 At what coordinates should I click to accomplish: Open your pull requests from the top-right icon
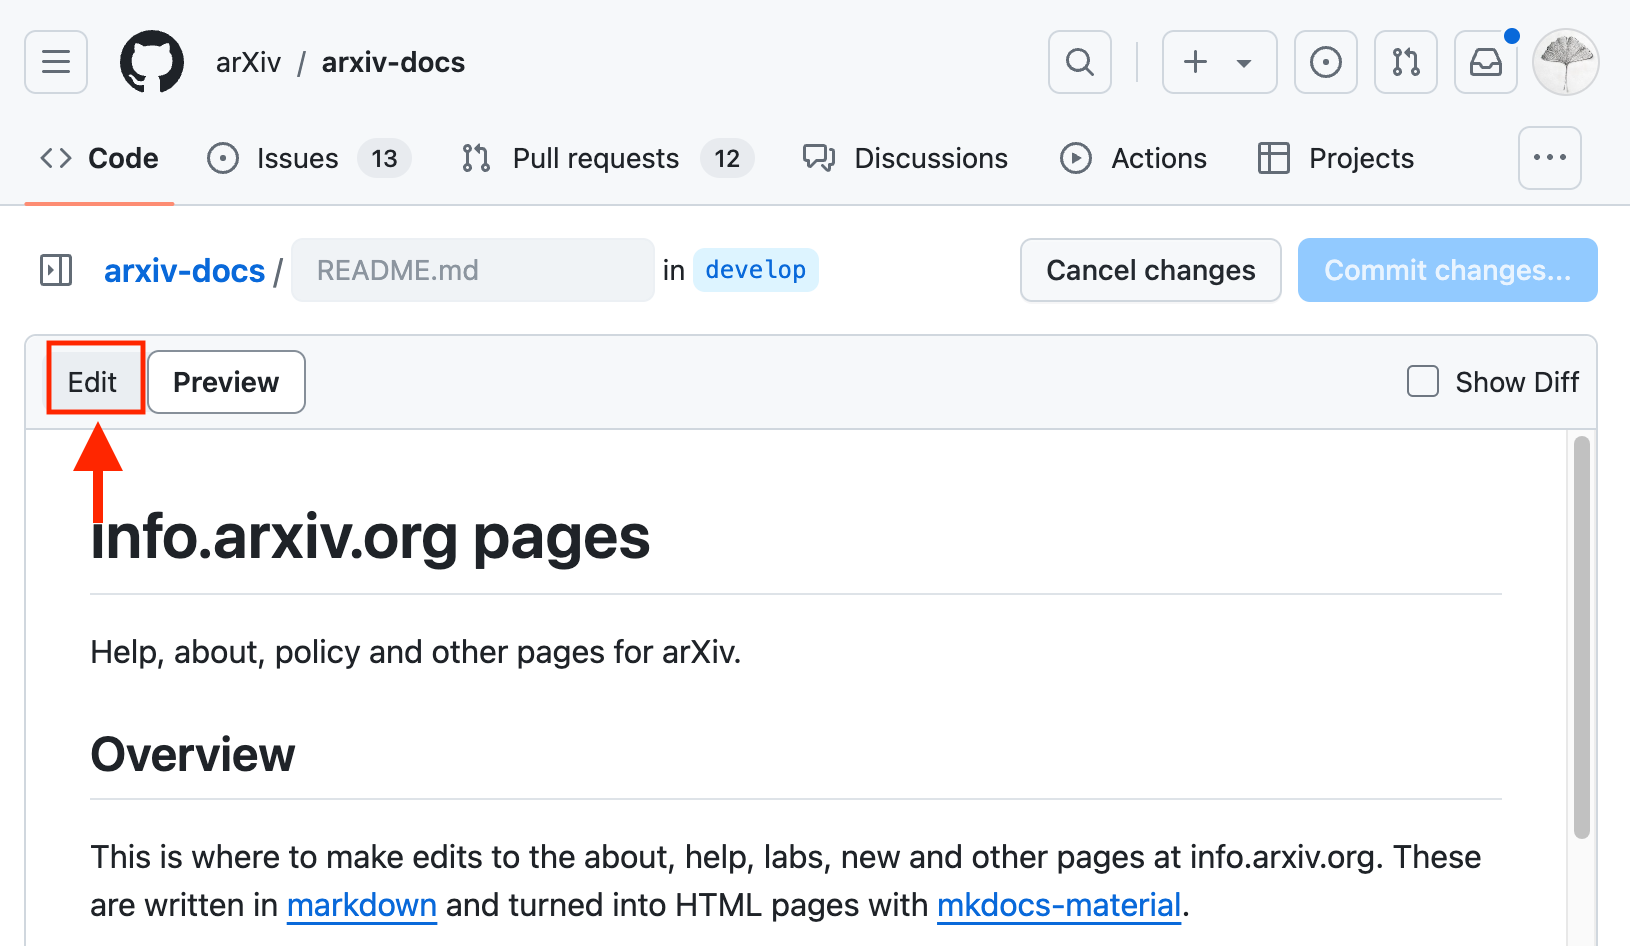click(1405, 62)
